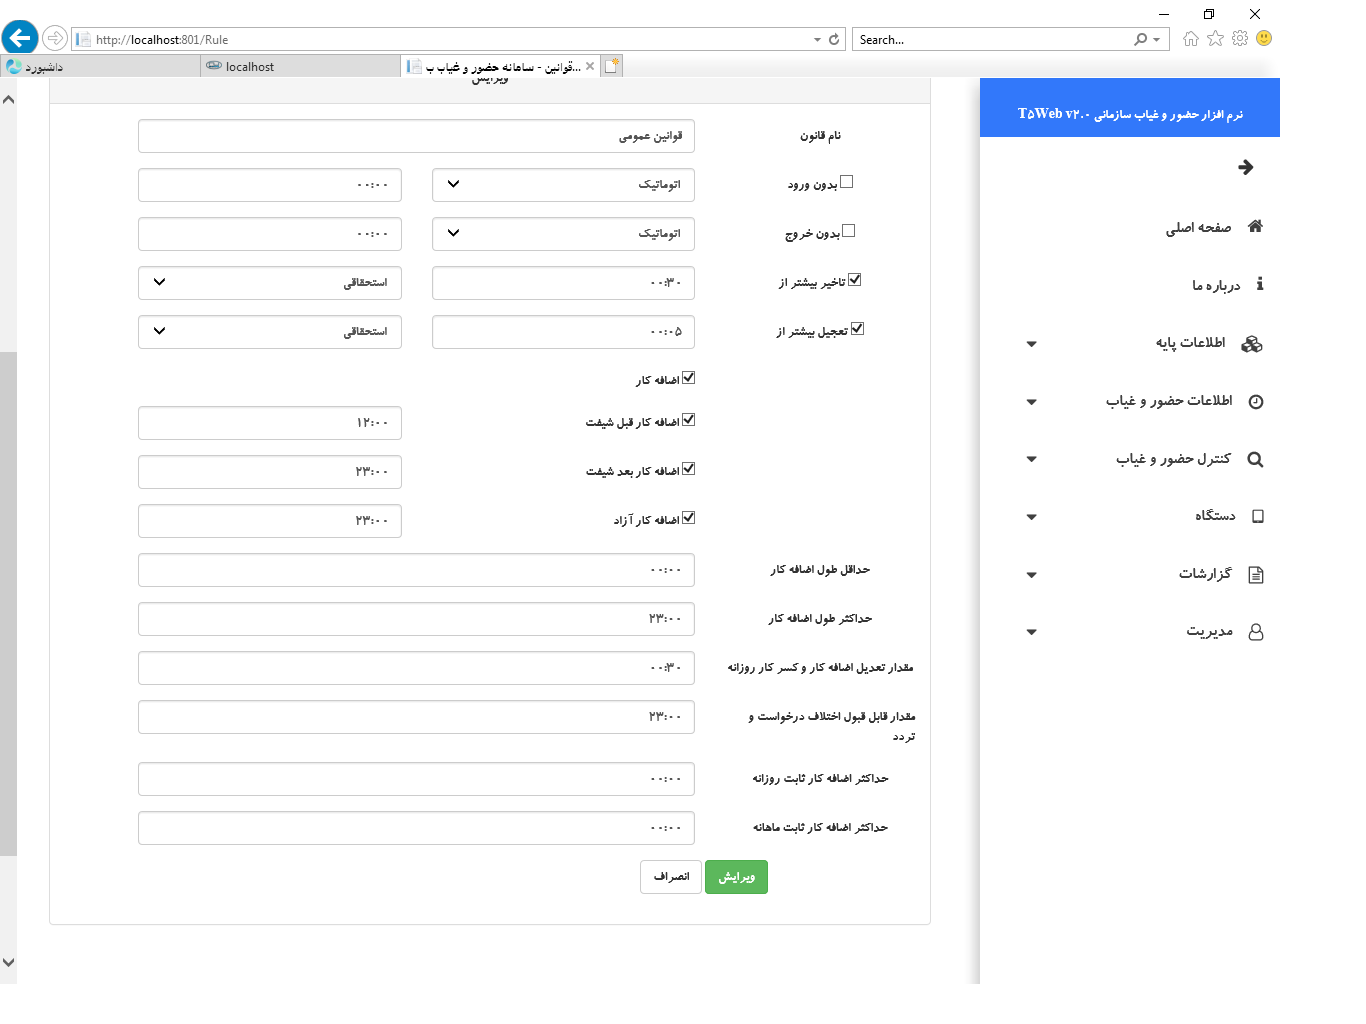The height and width of the screenshot is (1024, 1366).
Task: Click the document icon for گزارشات
Action: [1256, 575]
